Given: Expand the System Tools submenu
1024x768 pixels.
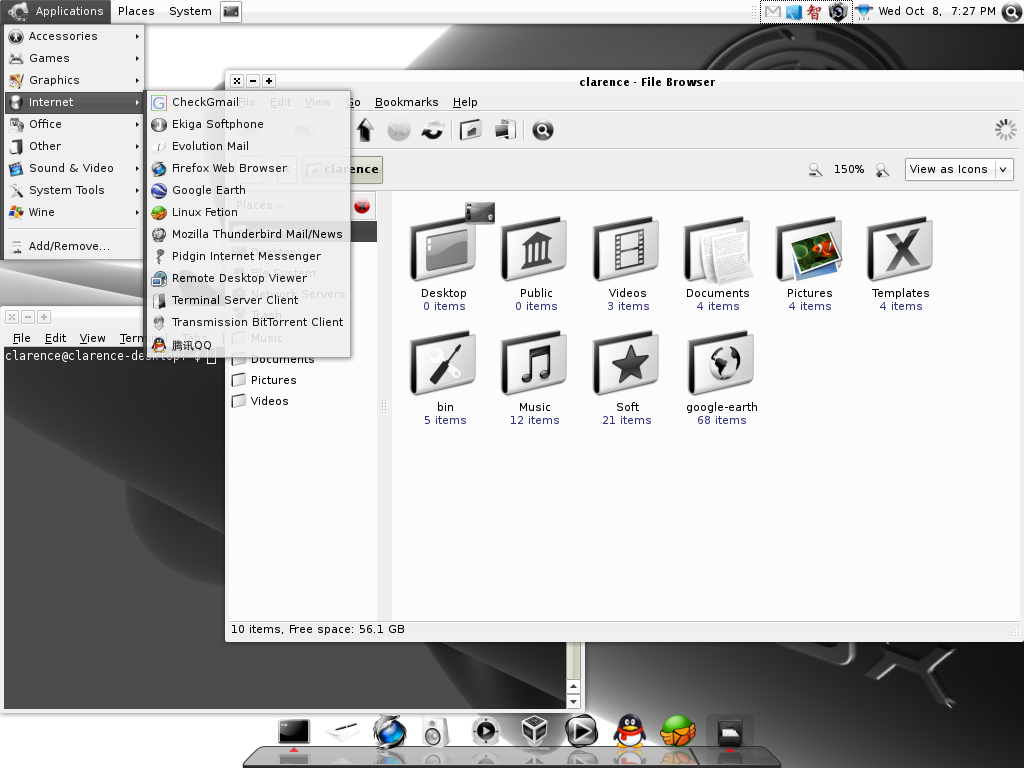Looking at the screenshot, I should tap(74, 190).
